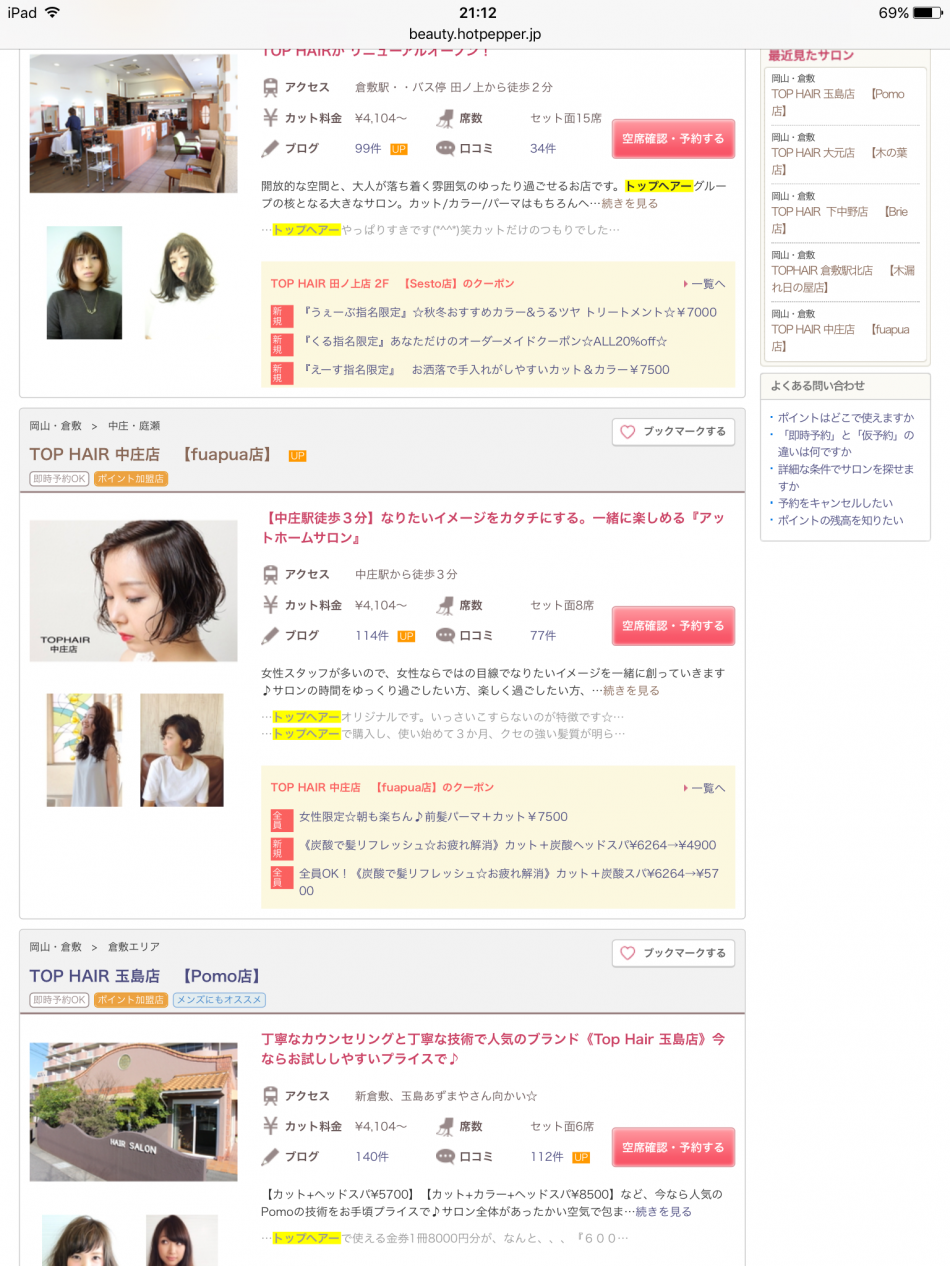Reserve at the salon with セット面15席
This screenshot has height=1266, width=950.
673,139
